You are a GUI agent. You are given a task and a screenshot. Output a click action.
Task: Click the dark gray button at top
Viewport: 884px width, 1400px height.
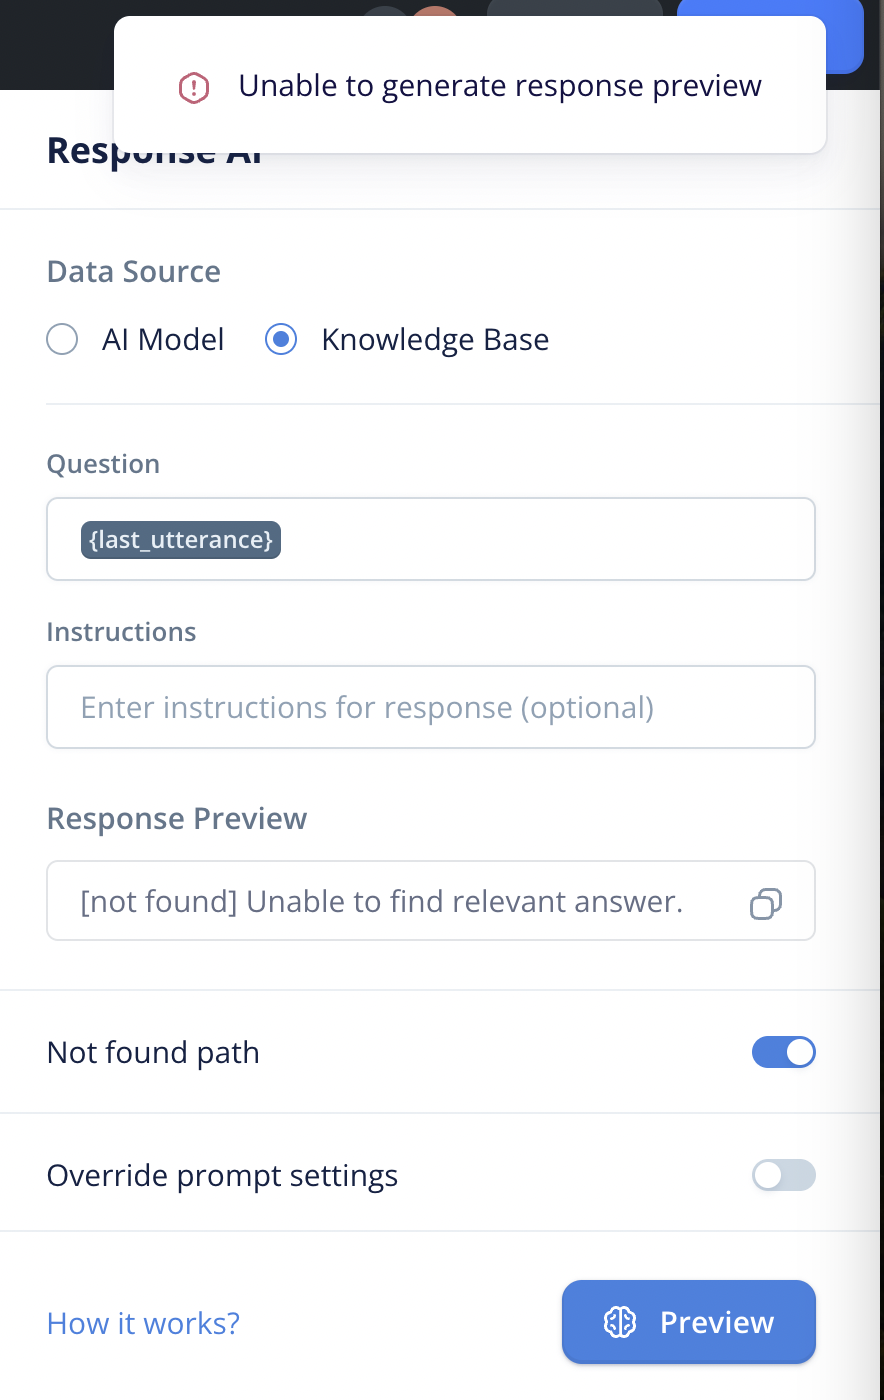coord(575,8)
